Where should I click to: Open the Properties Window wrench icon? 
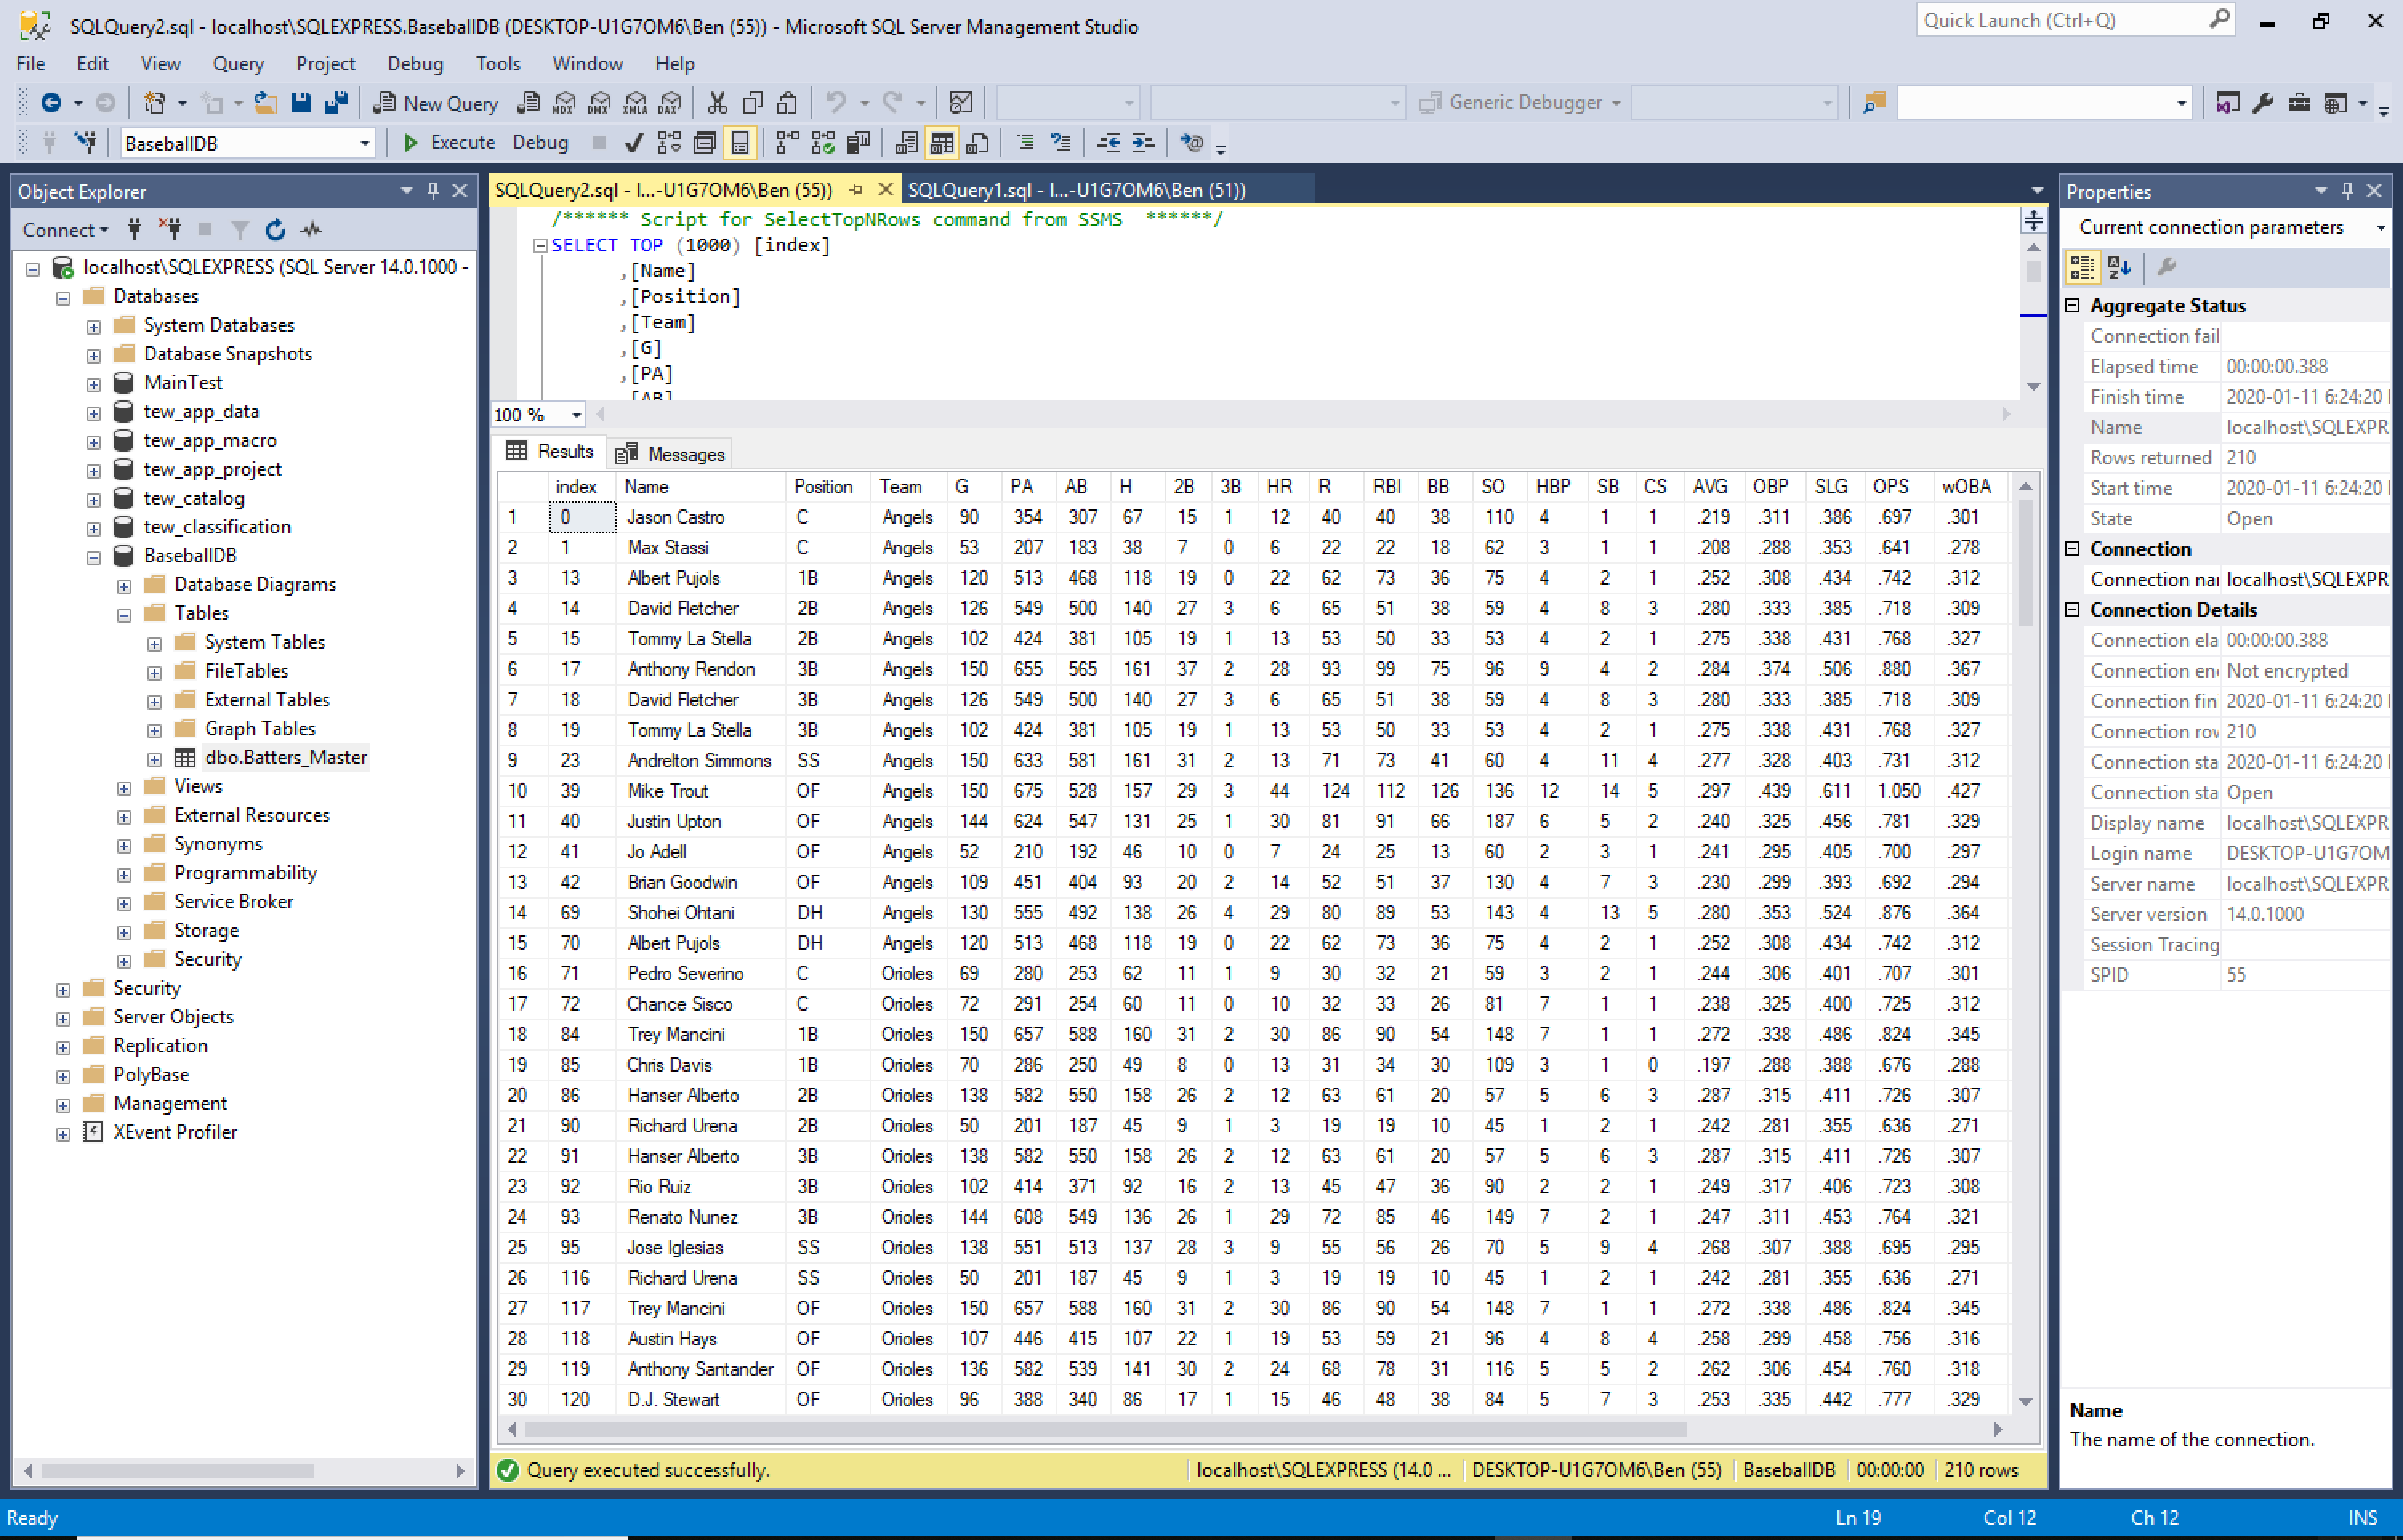point(2263,103)
